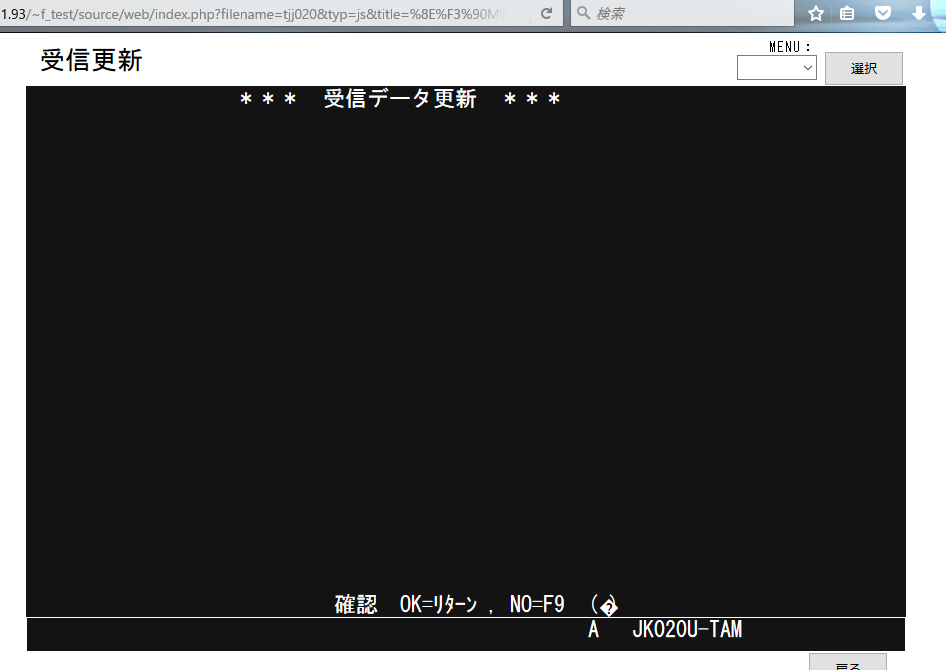Open the downloads arrow icon
The height and width of the screenshot is (670, 946).
(918, 13)
